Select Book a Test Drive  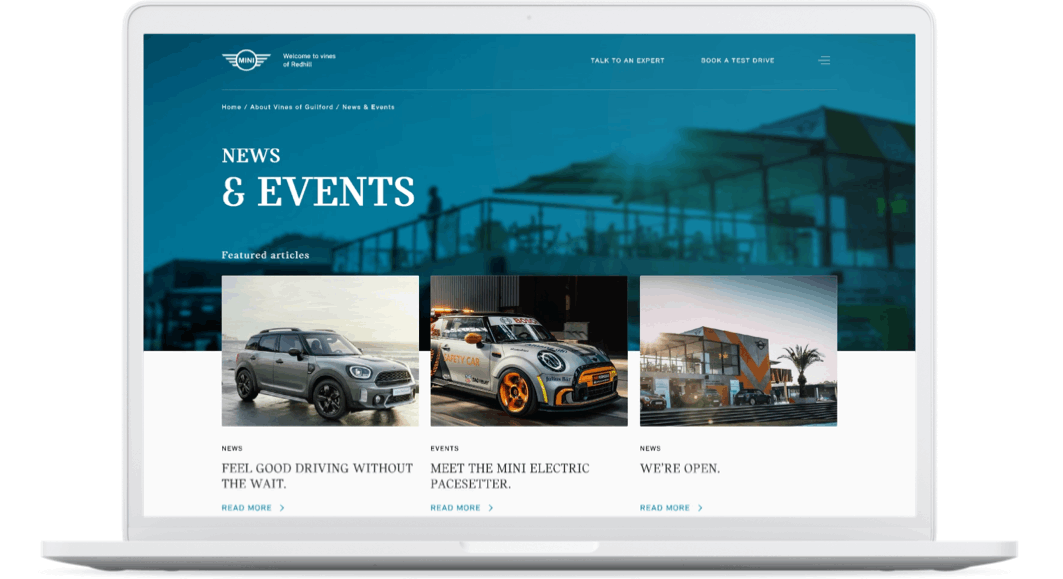738,60
